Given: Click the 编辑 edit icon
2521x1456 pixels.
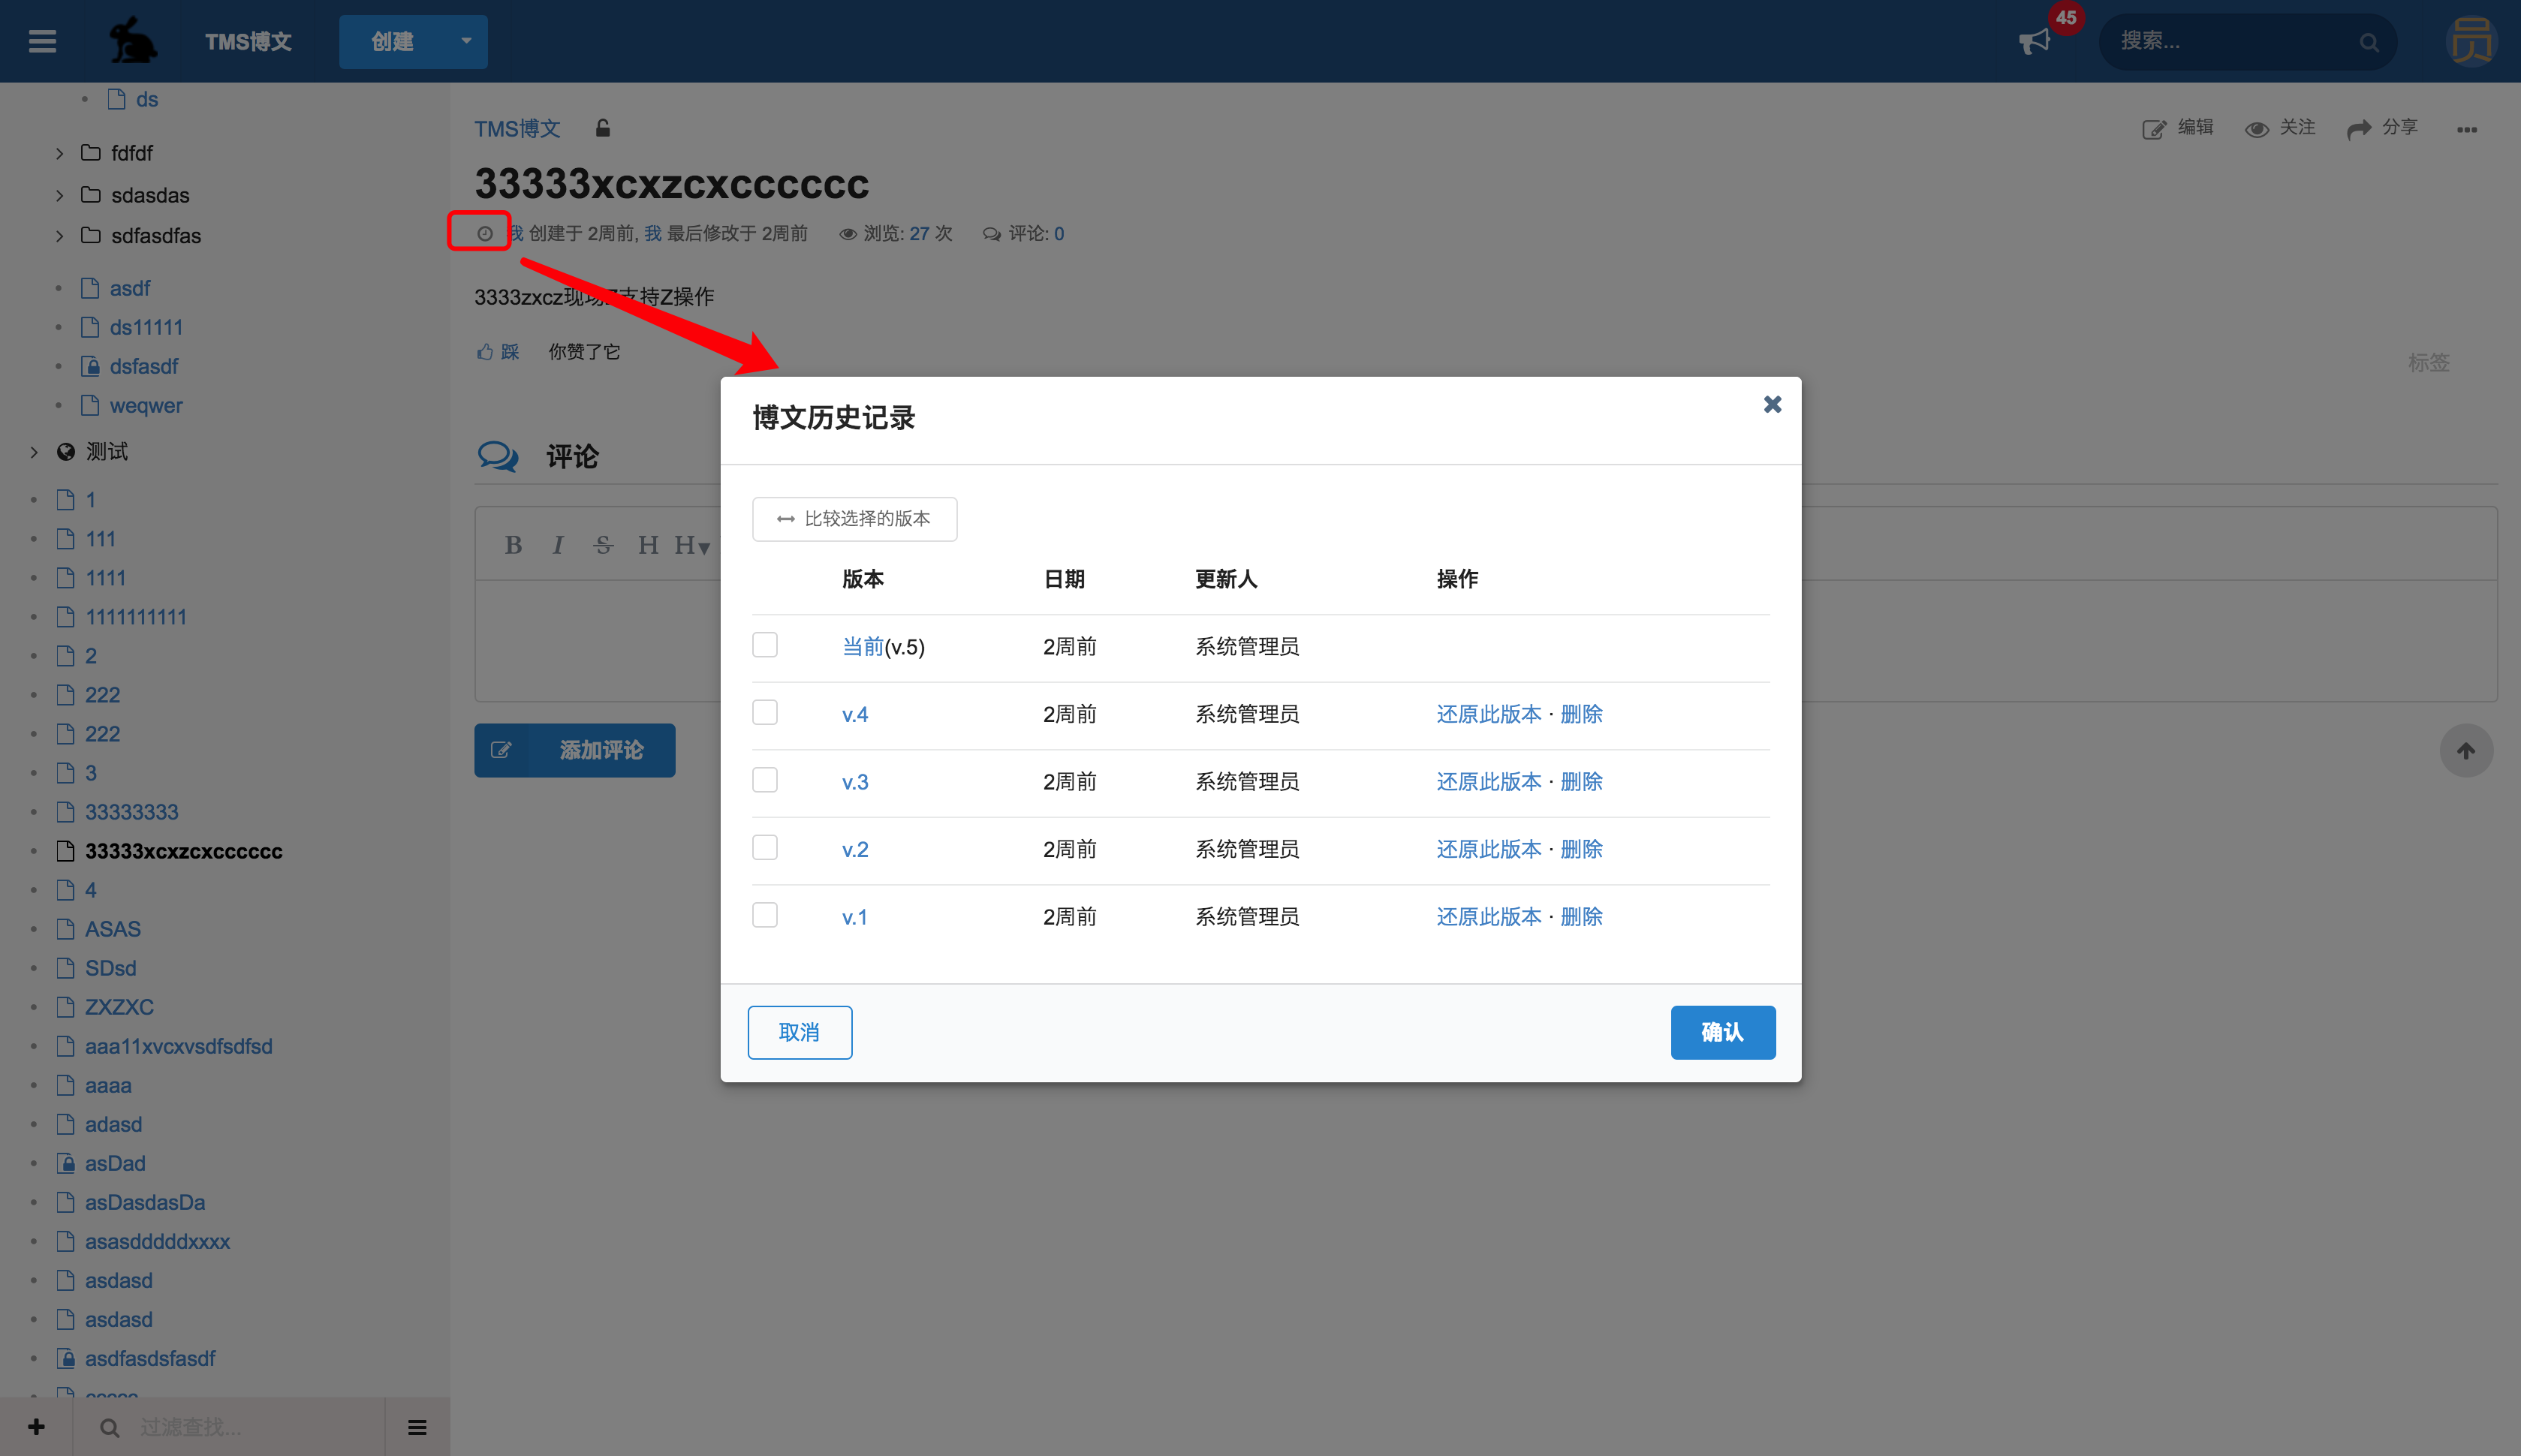Looking at the screenshot, I should tap(2154, 129).
